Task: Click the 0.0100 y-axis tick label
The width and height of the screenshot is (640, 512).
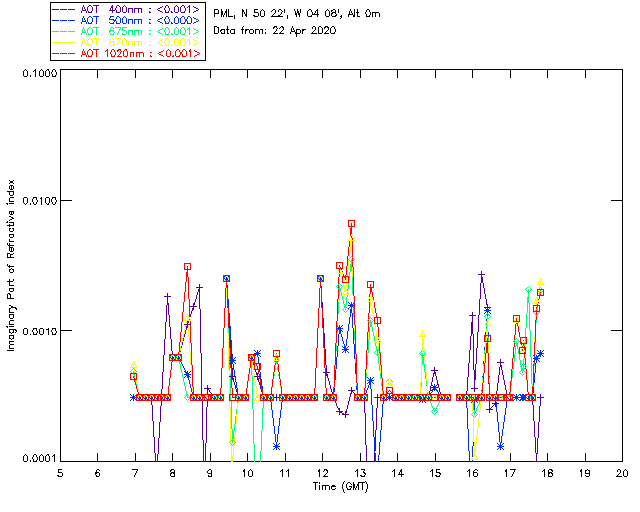Action: click(x=39, y=200)
